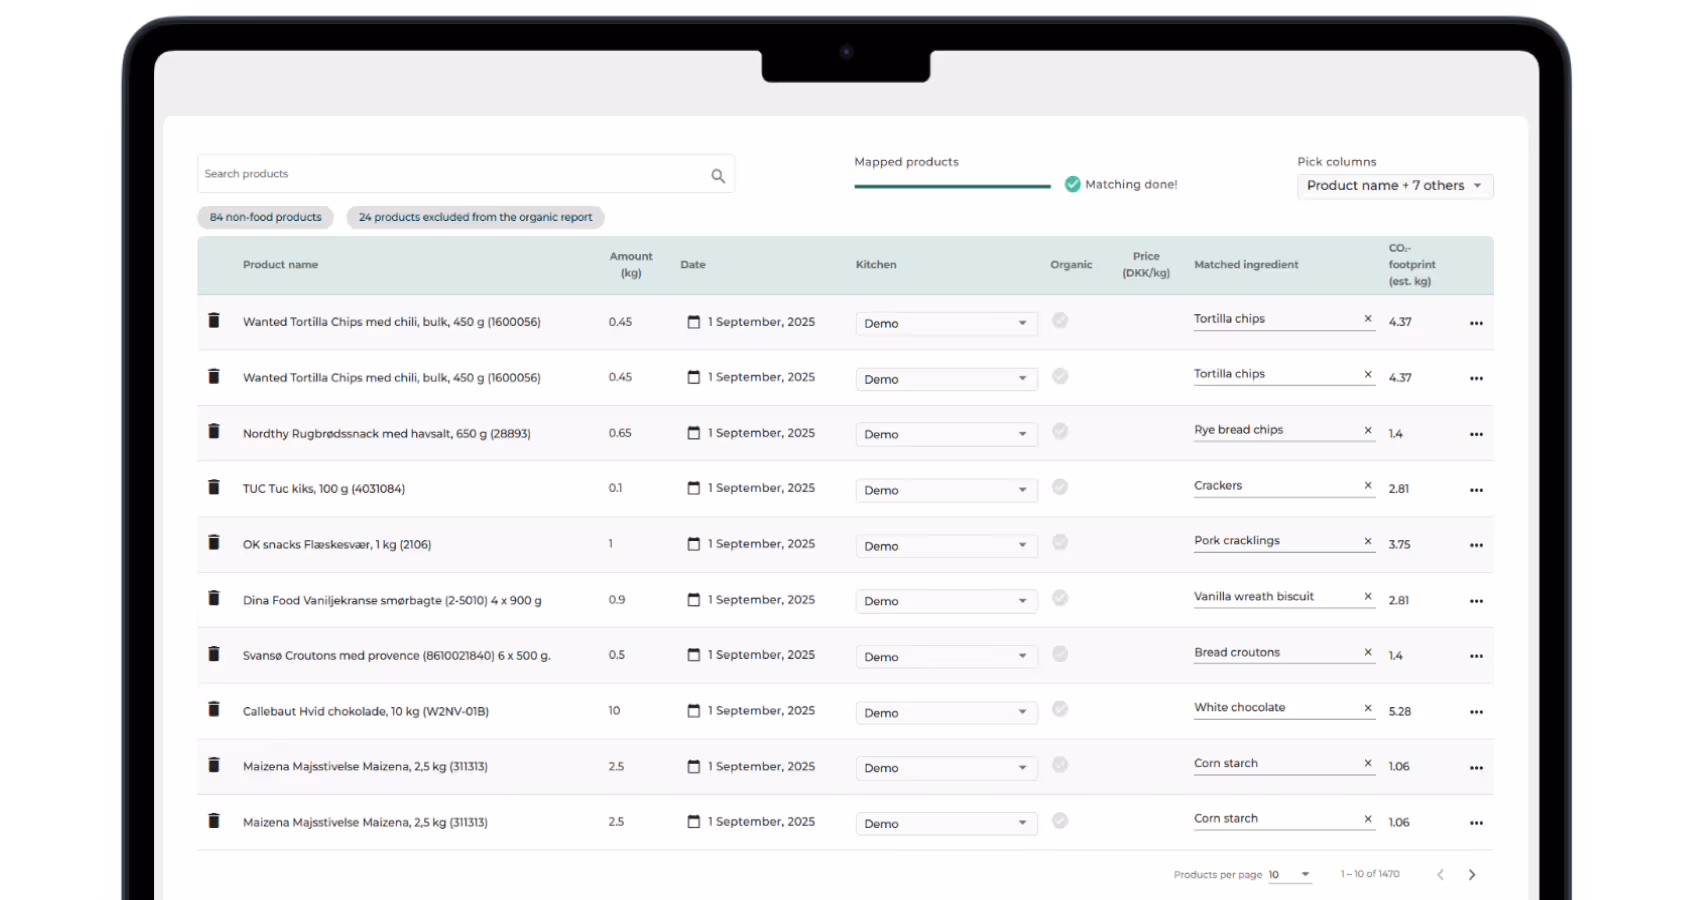Viewport: 1692px width, 900px height.
Task: Toggle organic for Callebaut Hvid chokolade
Action: pos(1060,709)
